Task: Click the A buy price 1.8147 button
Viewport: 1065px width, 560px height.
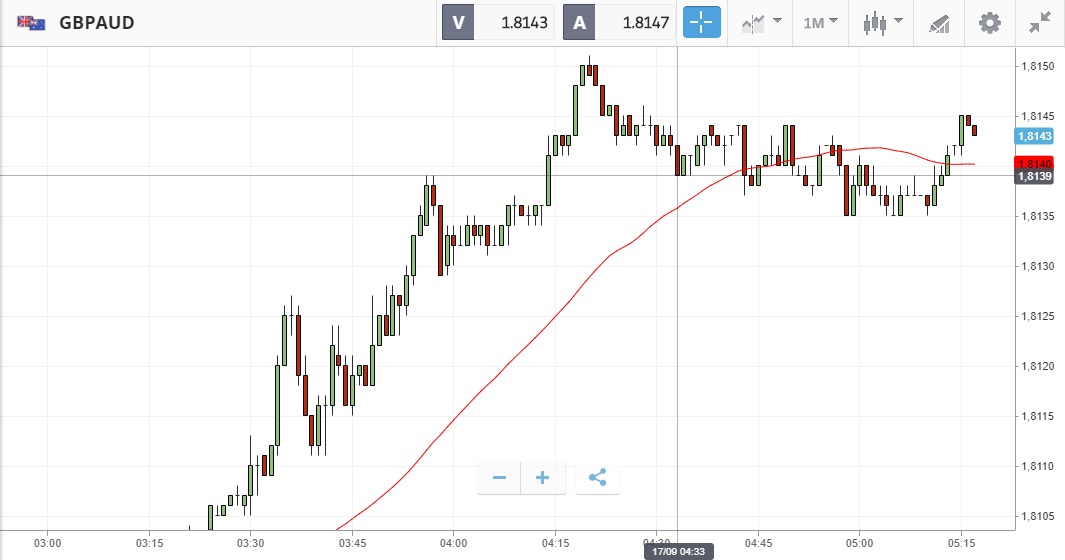Action: point(621,22)
